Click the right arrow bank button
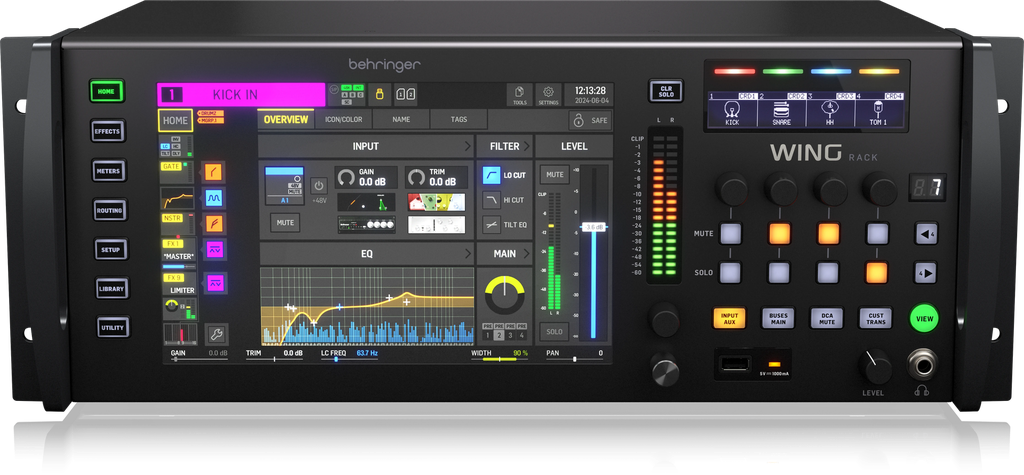Screen dimensions: 1024x475 925,272
